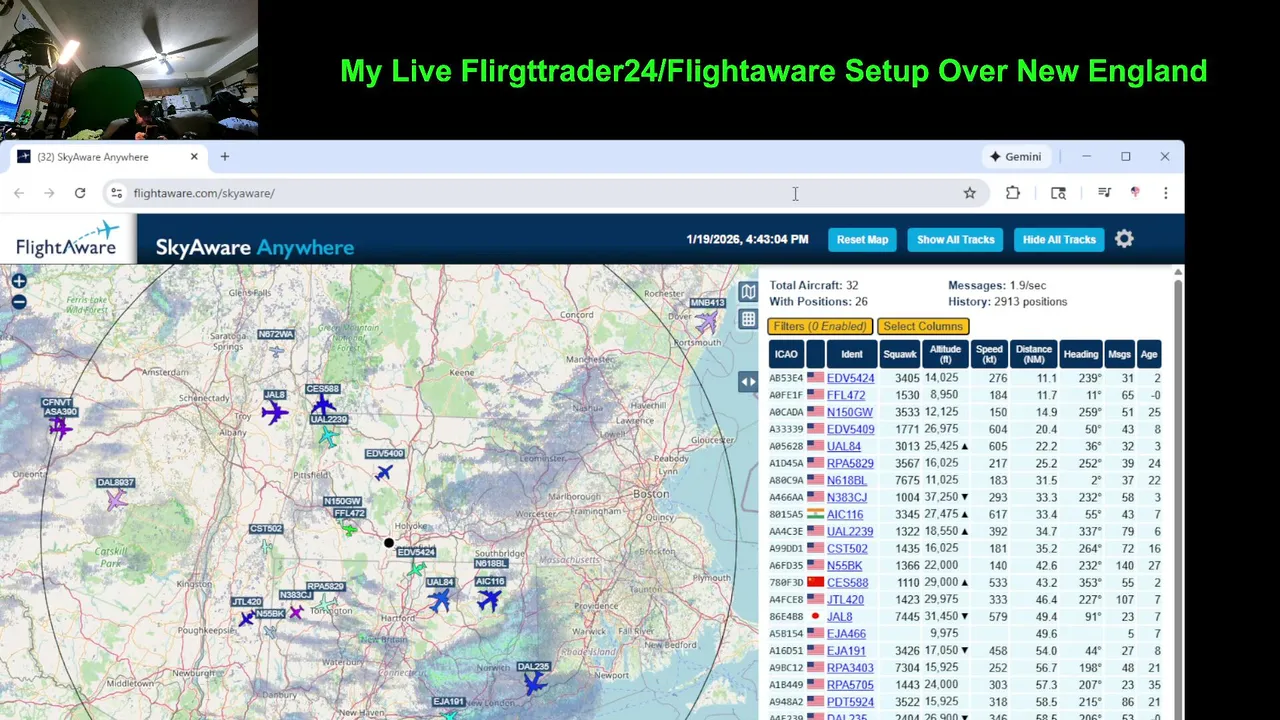Sort table by Distance (NM) column
The image size is (1280, 720).
(1033, 354)
